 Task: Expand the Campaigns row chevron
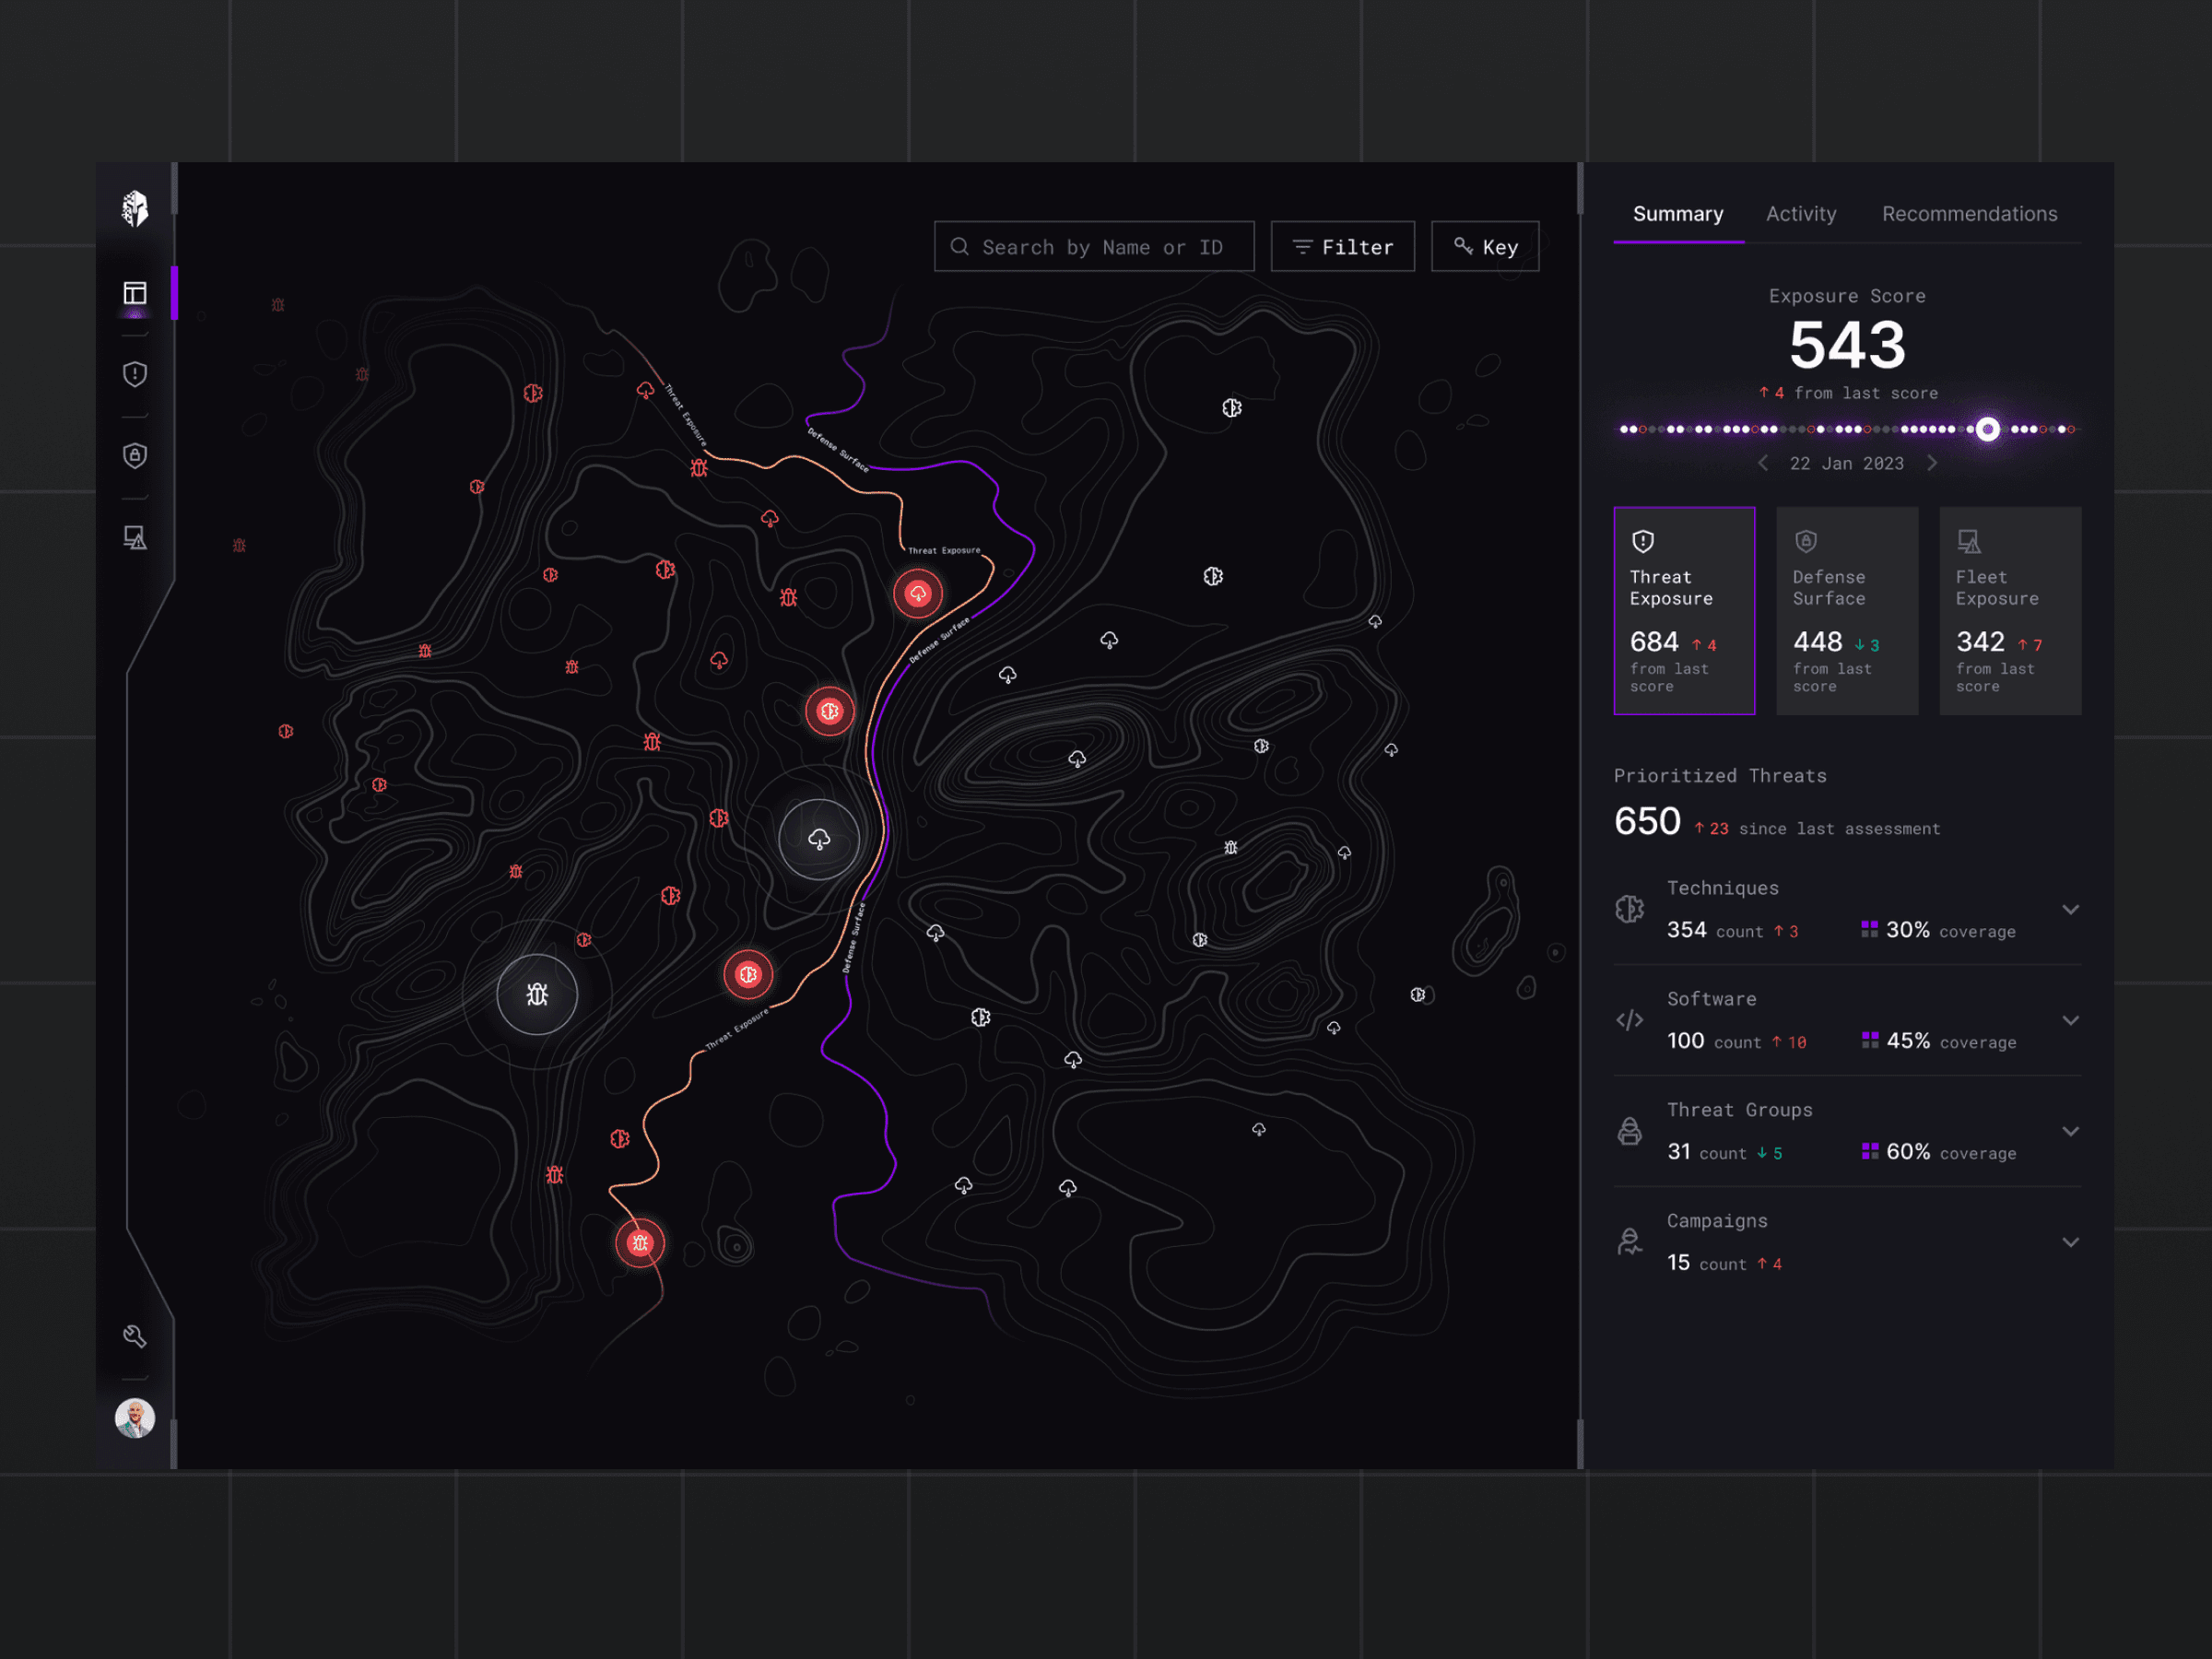click(x=2070, y=1242)
